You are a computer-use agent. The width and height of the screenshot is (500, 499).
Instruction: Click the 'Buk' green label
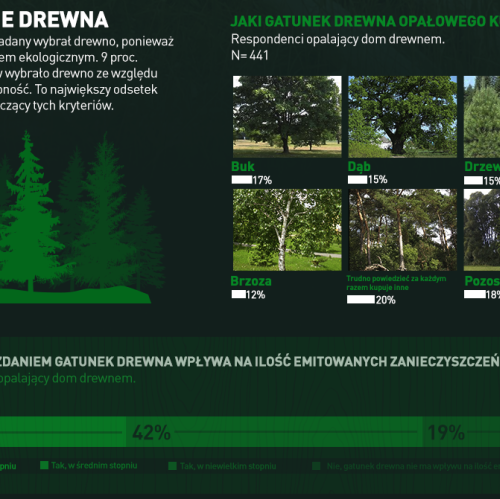[x=243, y=166]
